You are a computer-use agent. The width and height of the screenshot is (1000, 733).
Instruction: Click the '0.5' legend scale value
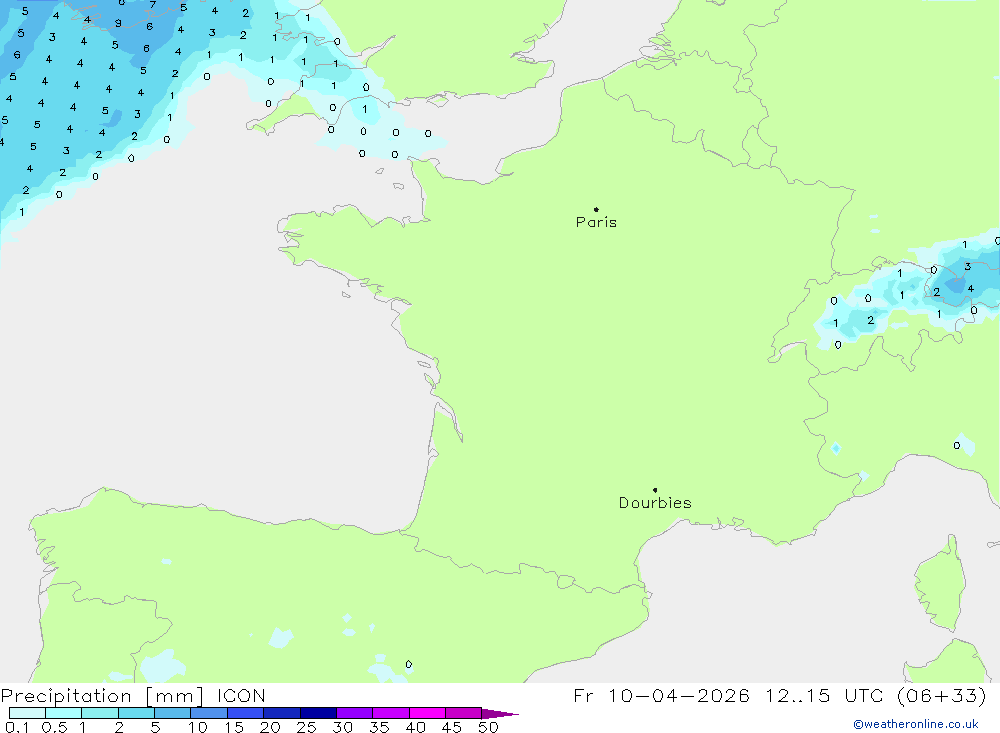tap(54, 727)
